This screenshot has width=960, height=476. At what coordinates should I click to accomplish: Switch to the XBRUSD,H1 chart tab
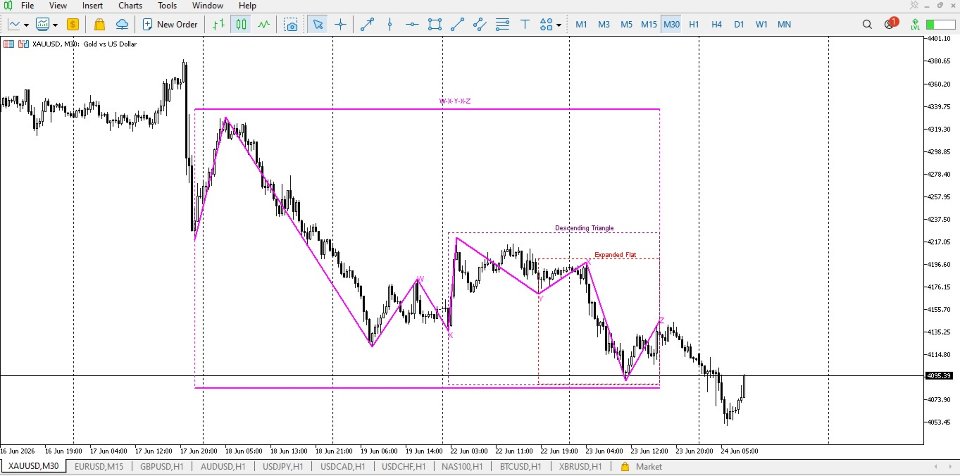tap(579, 467)
